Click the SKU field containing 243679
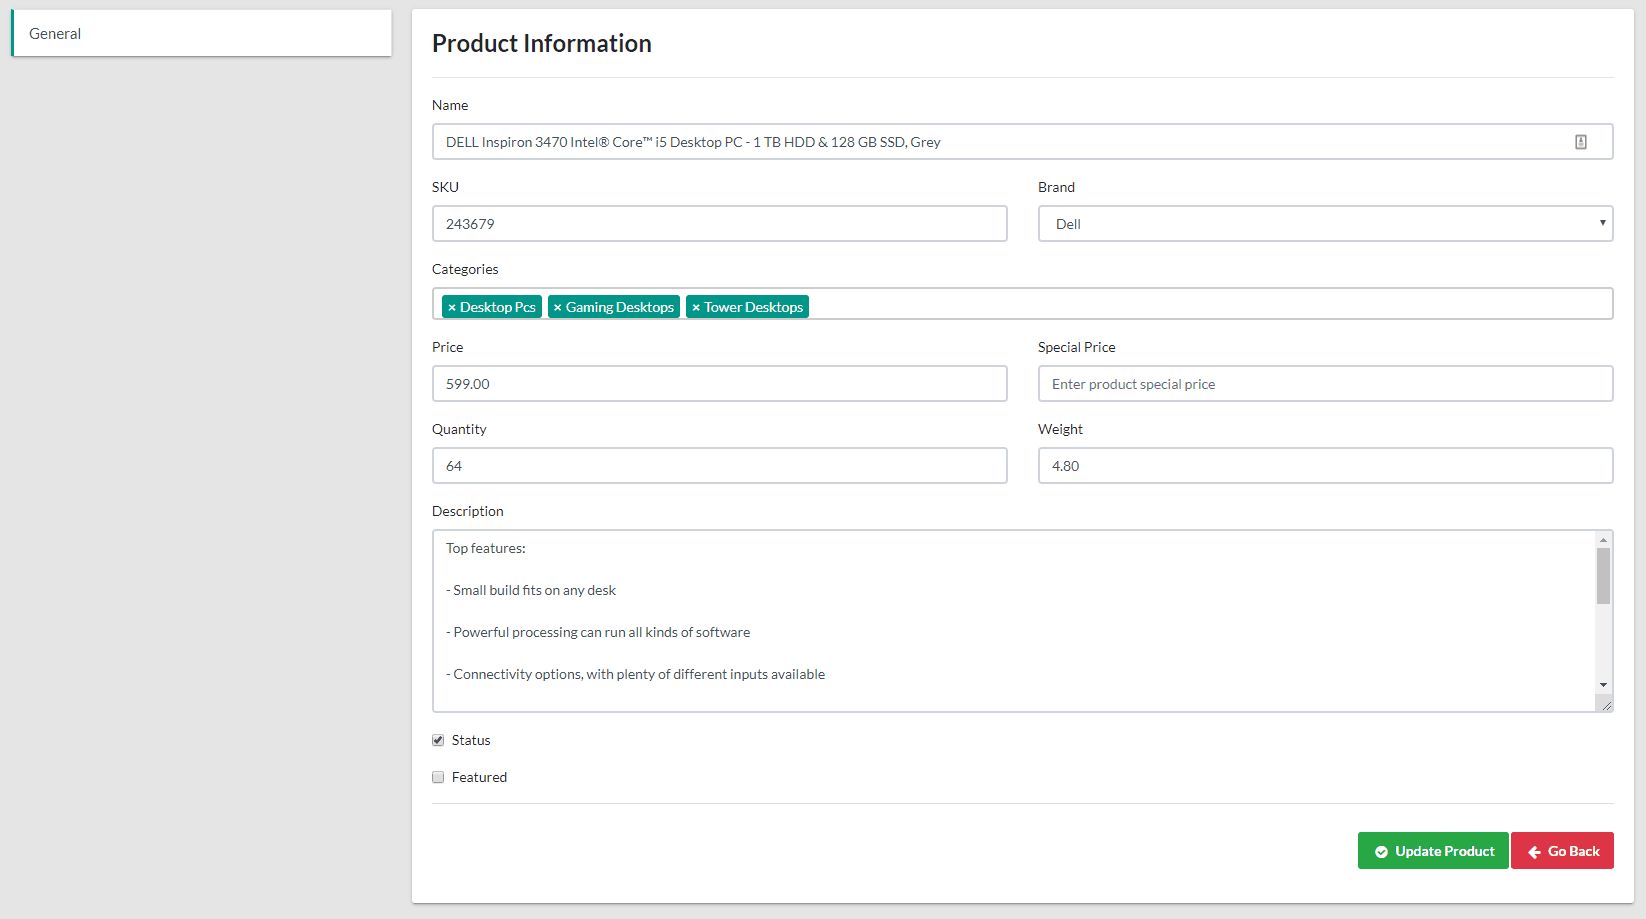 719,224
